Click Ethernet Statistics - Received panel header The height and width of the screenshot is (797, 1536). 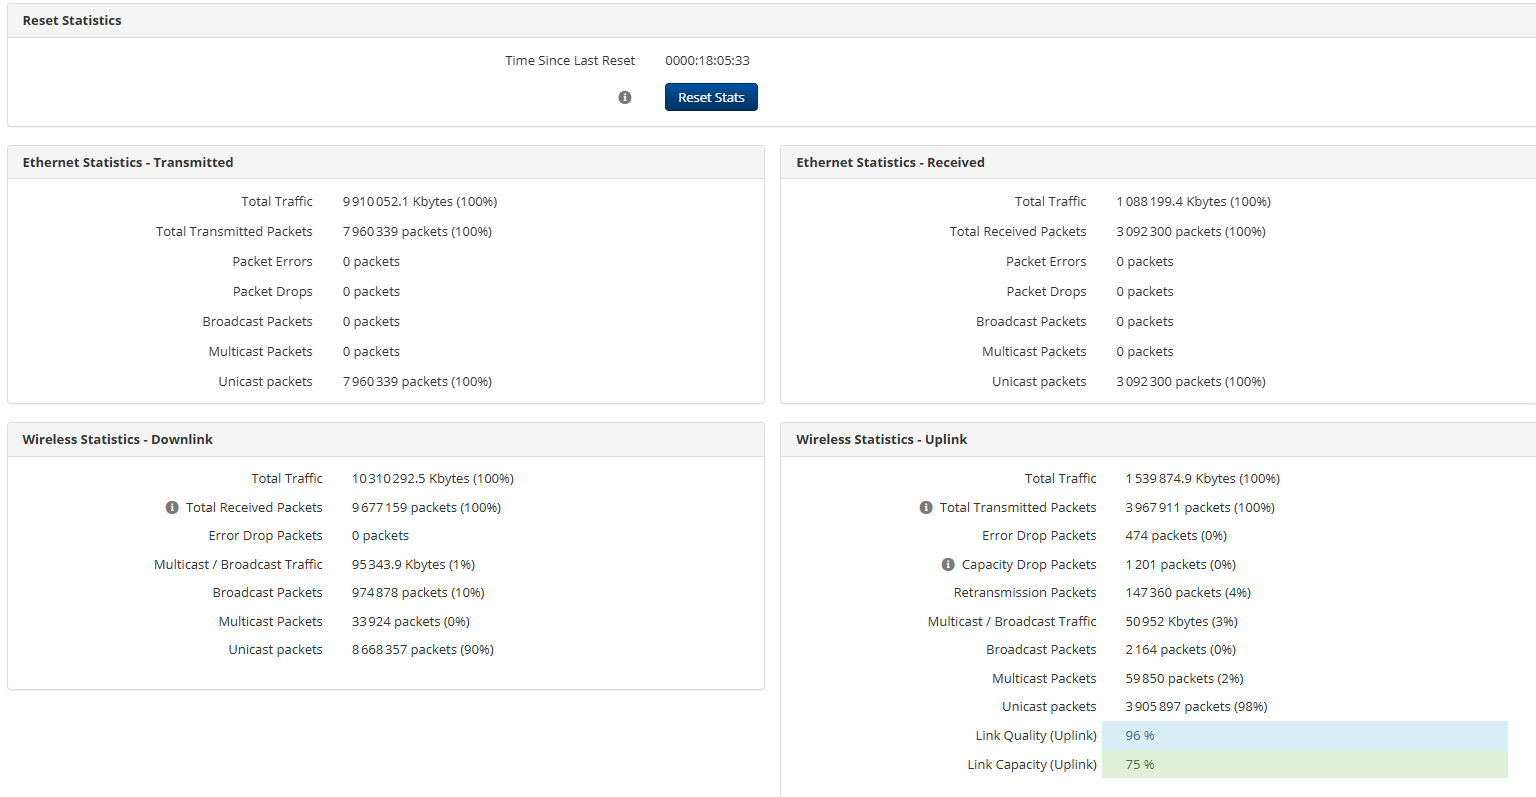pos(890,162)
